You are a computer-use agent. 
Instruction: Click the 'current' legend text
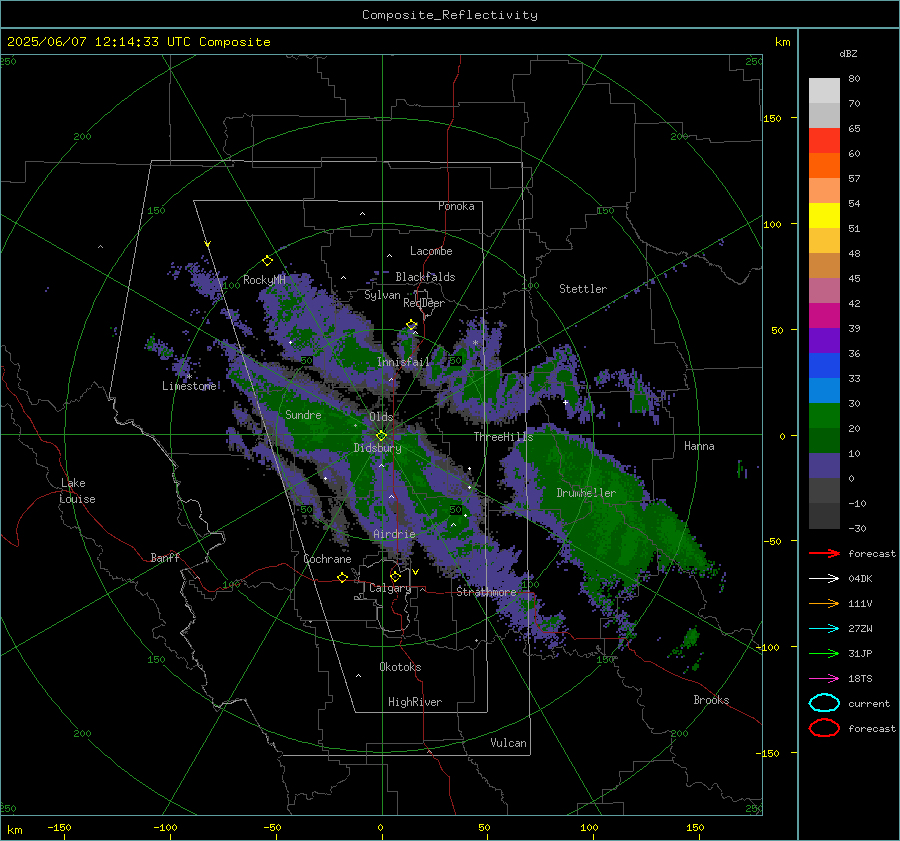pyautogui.click(x=869, y=703)
